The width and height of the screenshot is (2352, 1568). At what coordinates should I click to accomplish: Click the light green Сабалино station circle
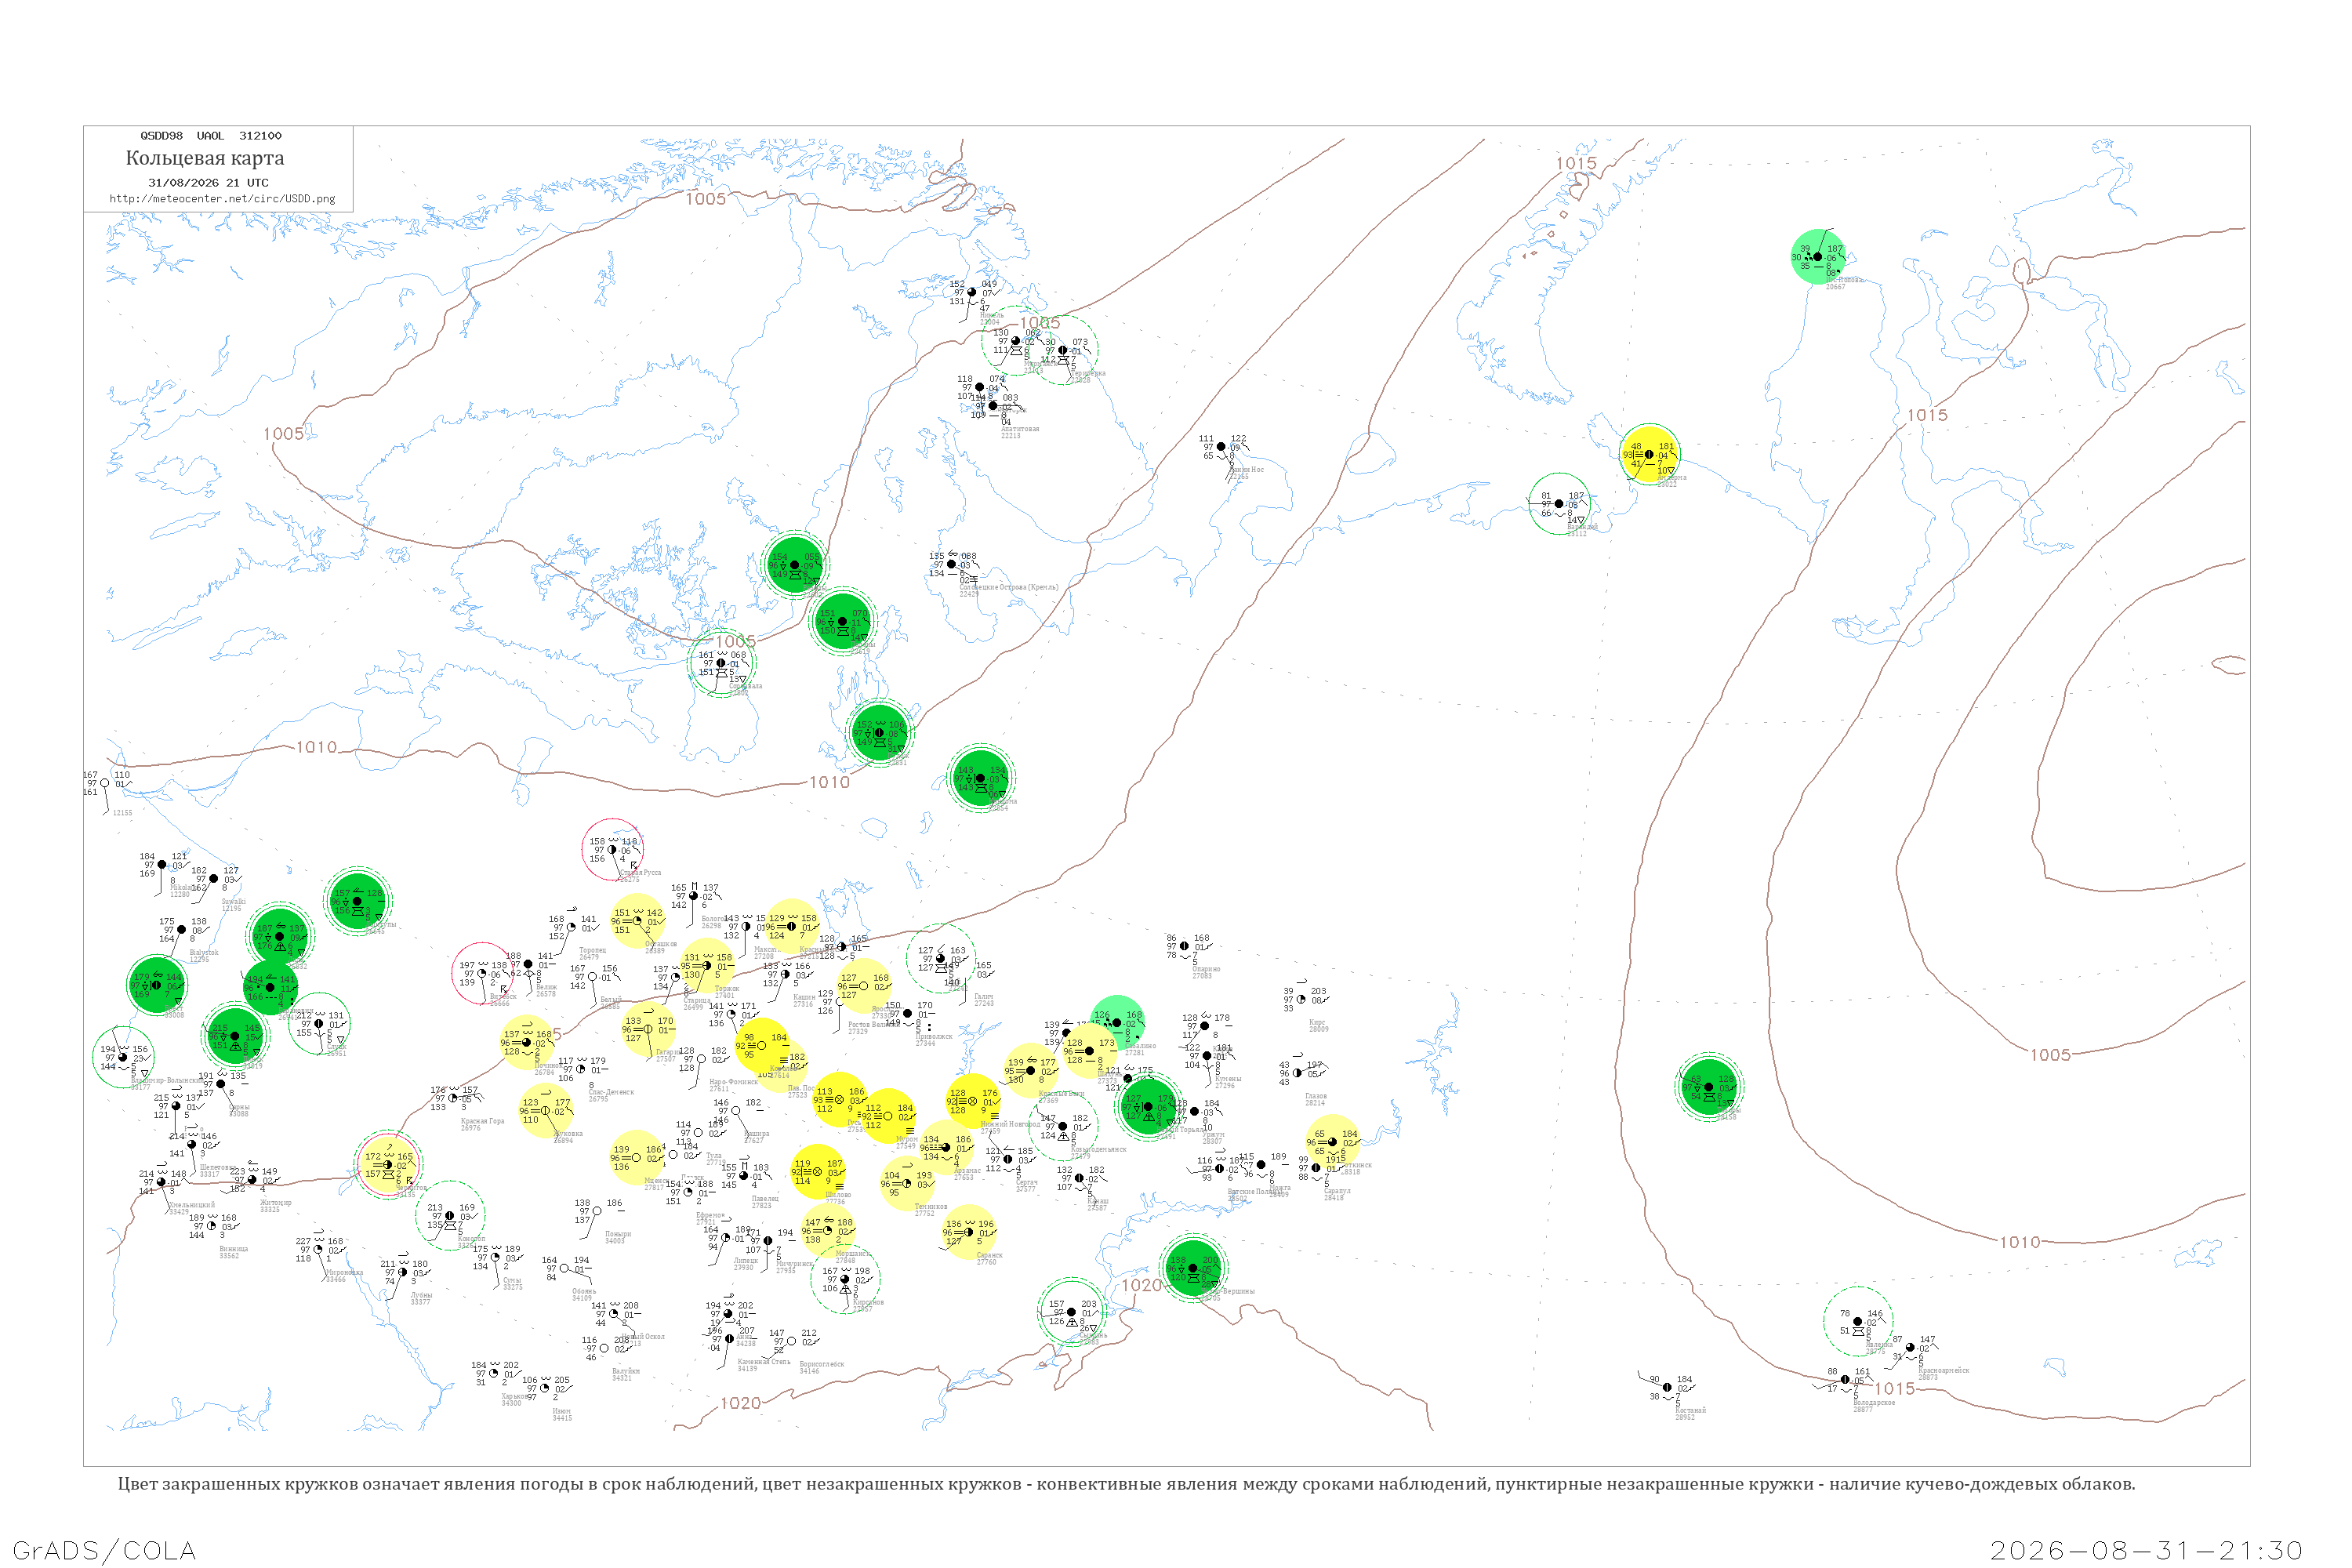pyautogui.click(x=1117, y=1023)
